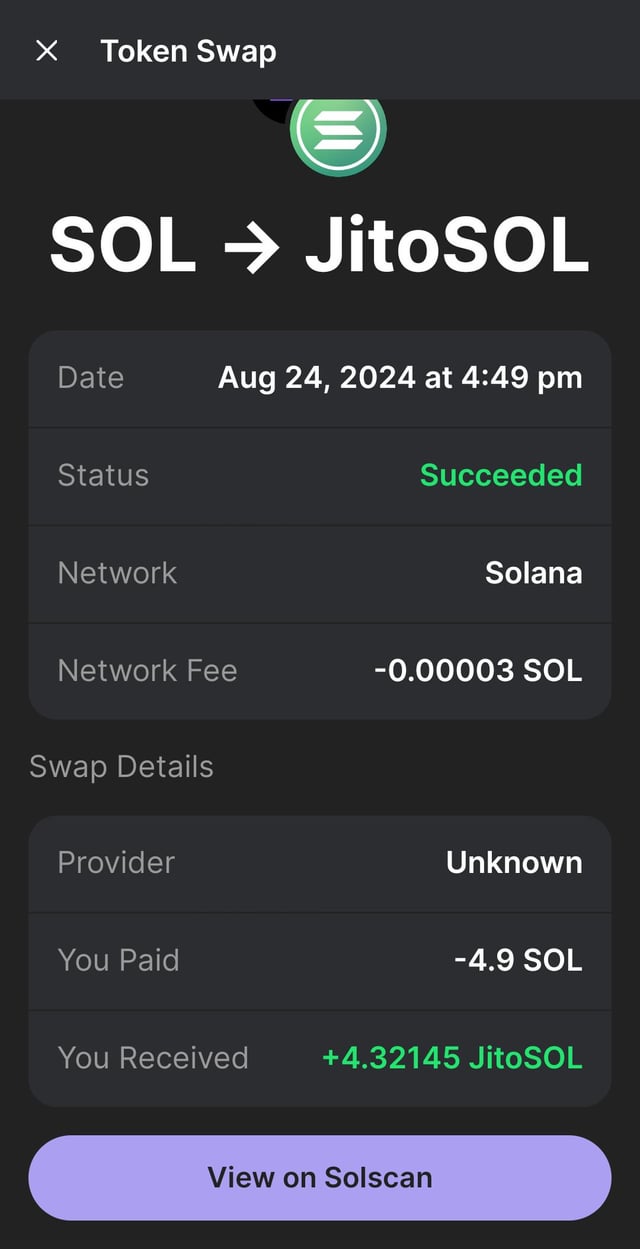
Task: Select the Network Fee label
Action: [147, 670]
